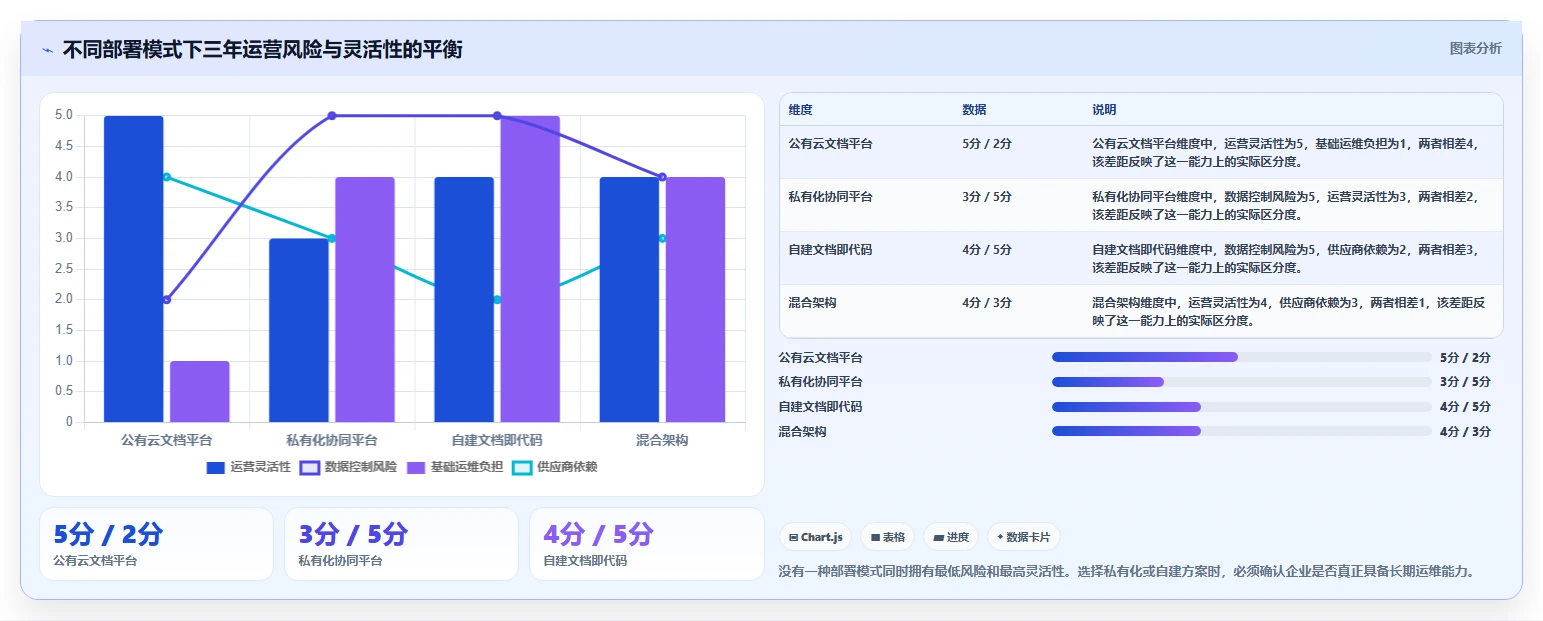
Task: Click the lightning icon beside the chart title
Action: (x=47, y=50)
